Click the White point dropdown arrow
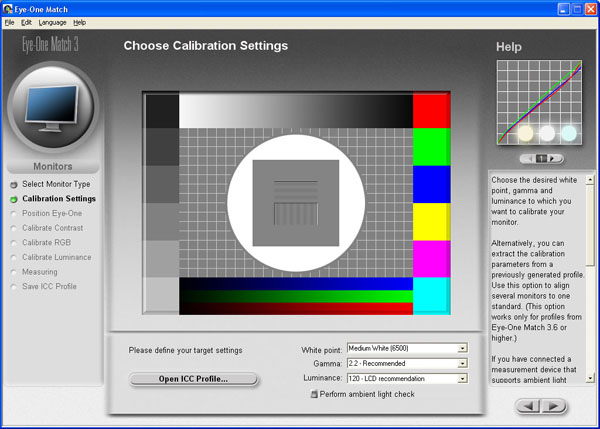 coord(462,348)
